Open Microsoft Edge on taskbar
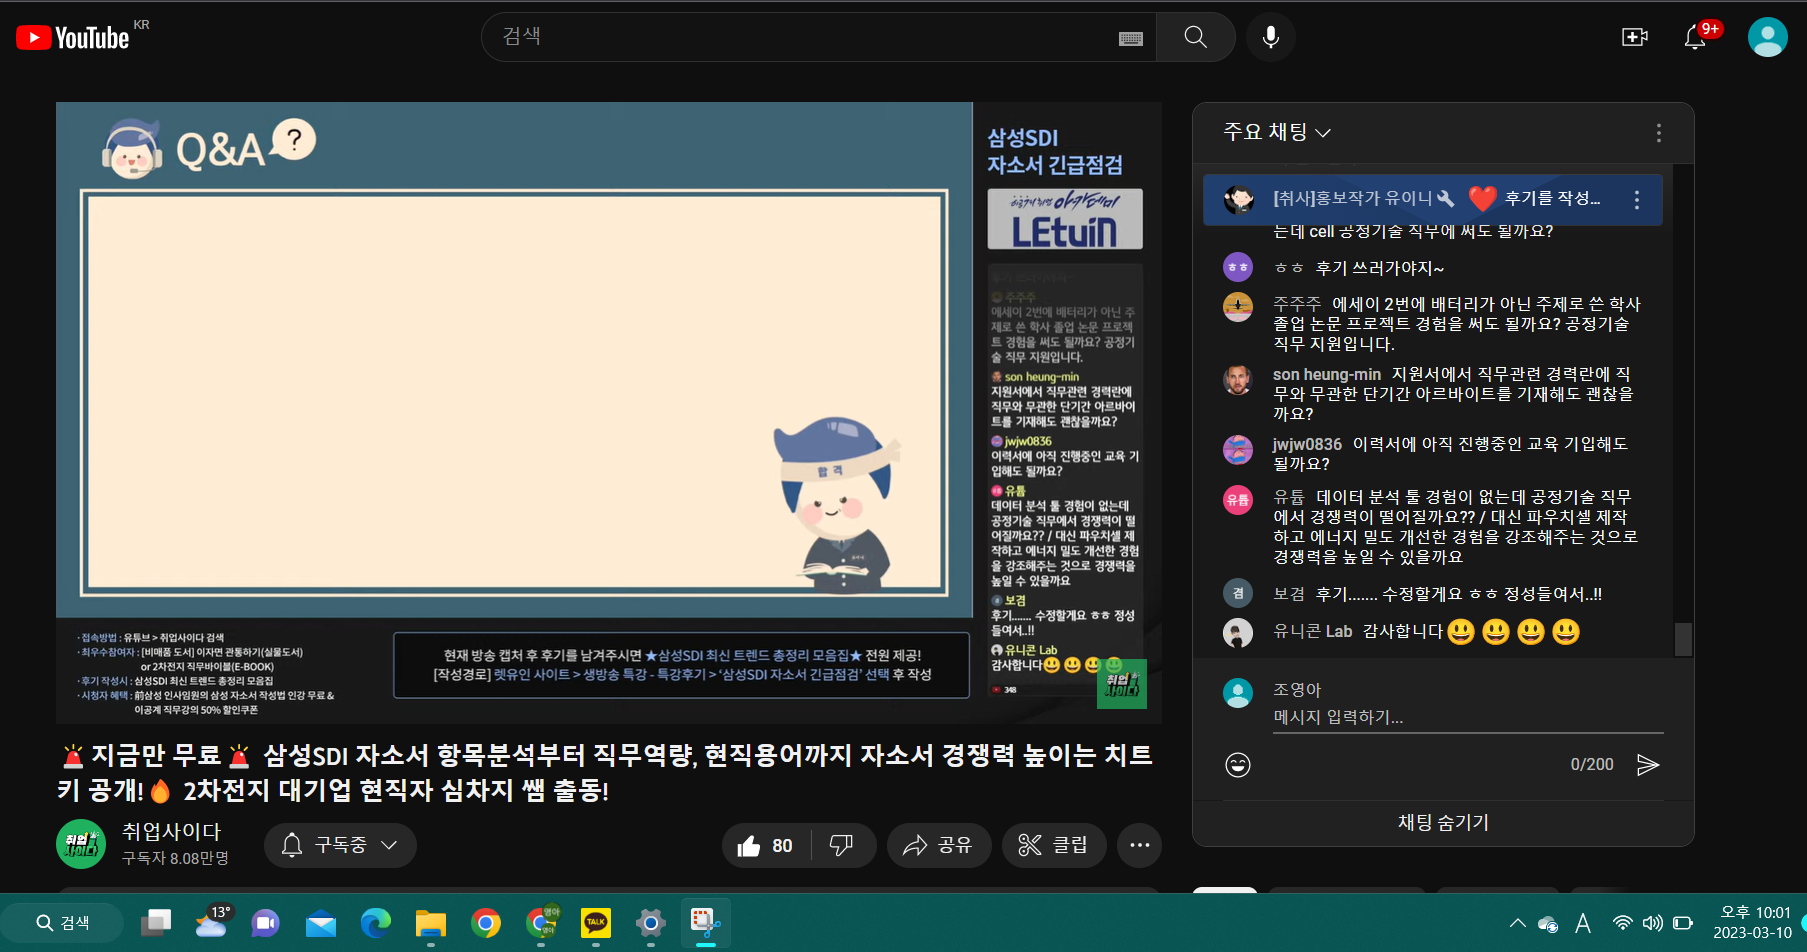The image size is (1807, 952). click(x=376, y=923)
